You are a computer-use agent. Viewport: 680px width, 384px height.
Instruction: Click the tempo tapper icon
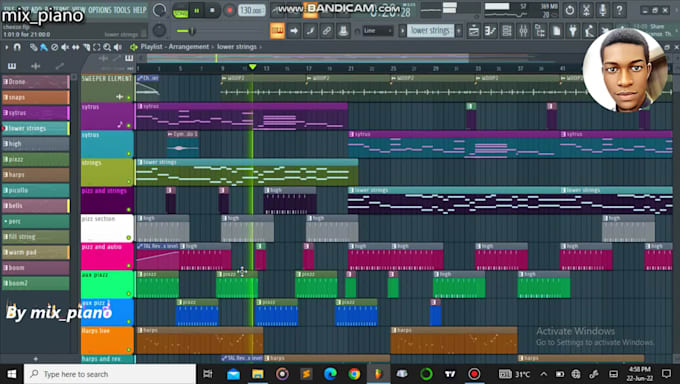pos(589,31)
